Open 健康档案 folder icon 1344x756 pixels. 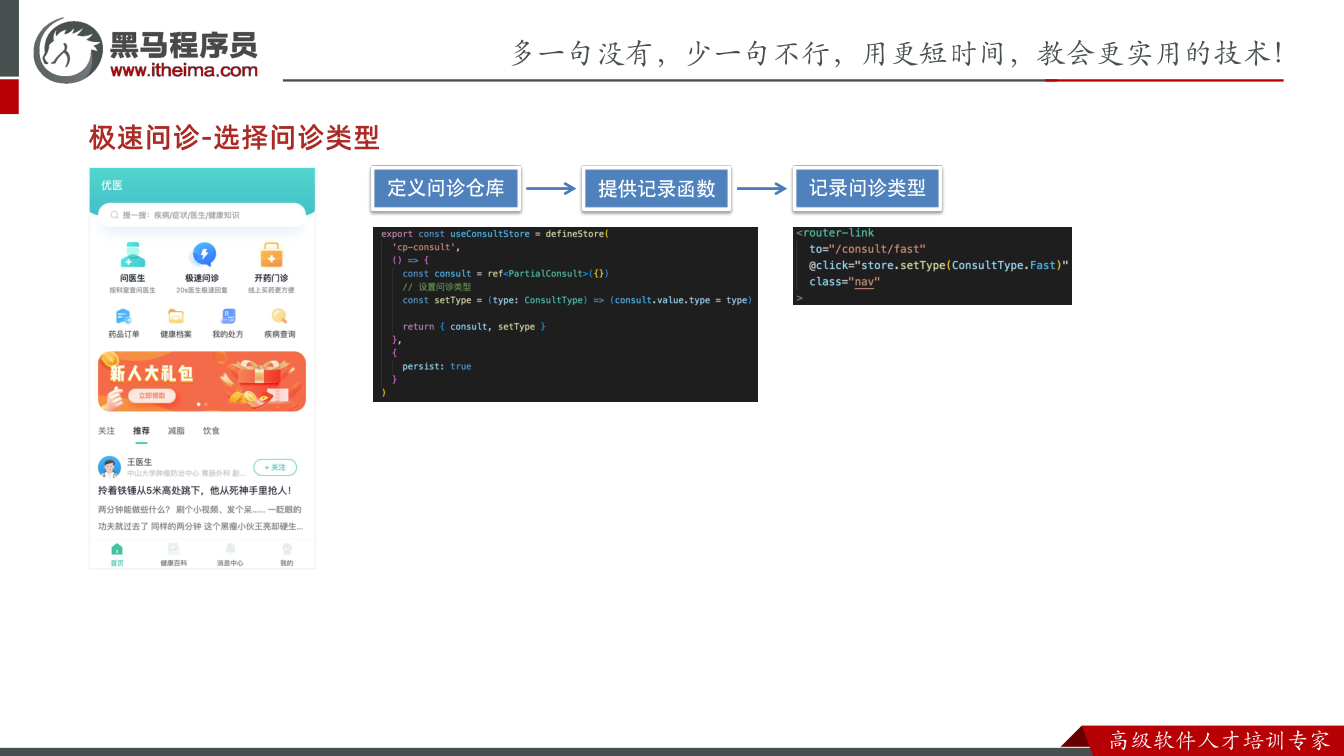coord(176,316)
